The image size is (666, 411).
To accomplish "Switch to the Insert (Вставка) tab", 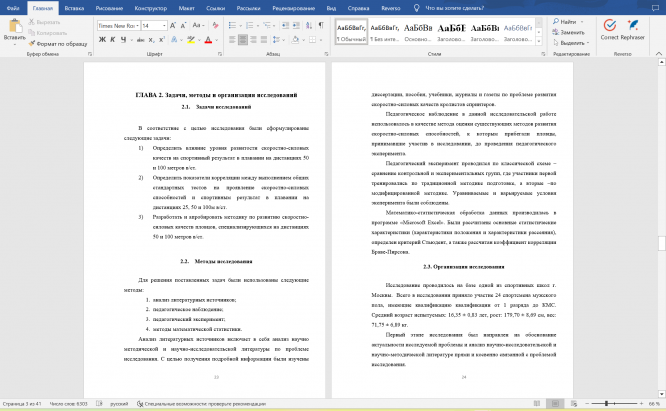I will [x=74, y=8].
